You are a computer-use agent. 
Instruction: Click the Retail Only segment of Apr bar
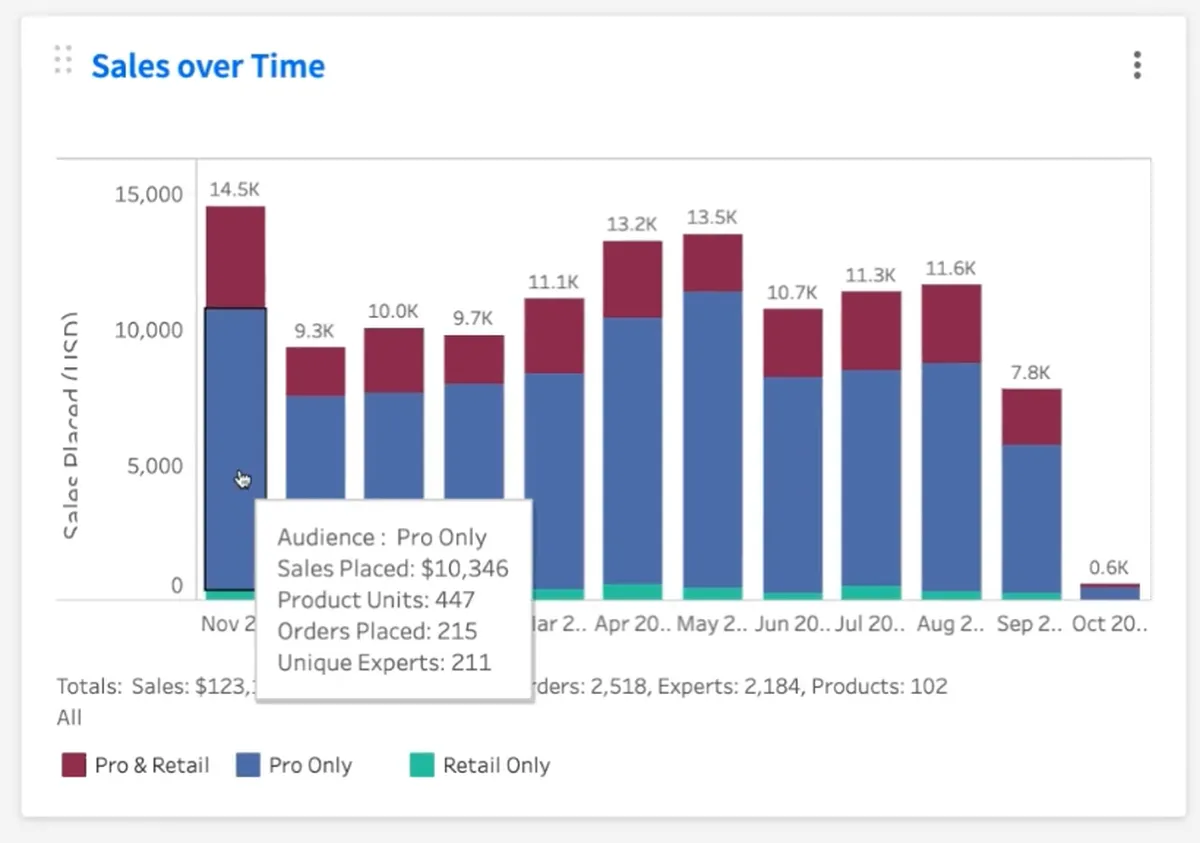click(632, 592)
